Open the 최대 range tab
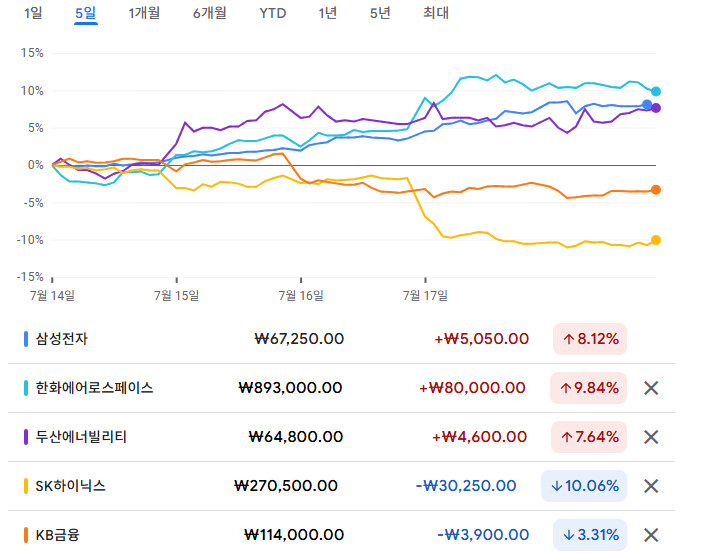The image size is (701, 553). click(x=436, y=13)
